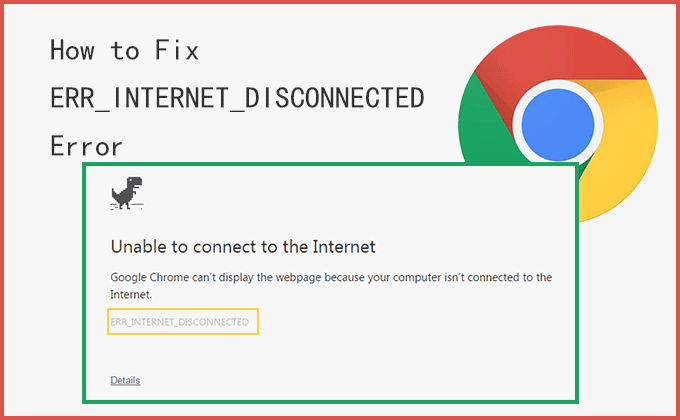Click the large ERR_INTERNET_DISCONNECTED title text
The width and height of the screenshot is (680, 420).
237,98
